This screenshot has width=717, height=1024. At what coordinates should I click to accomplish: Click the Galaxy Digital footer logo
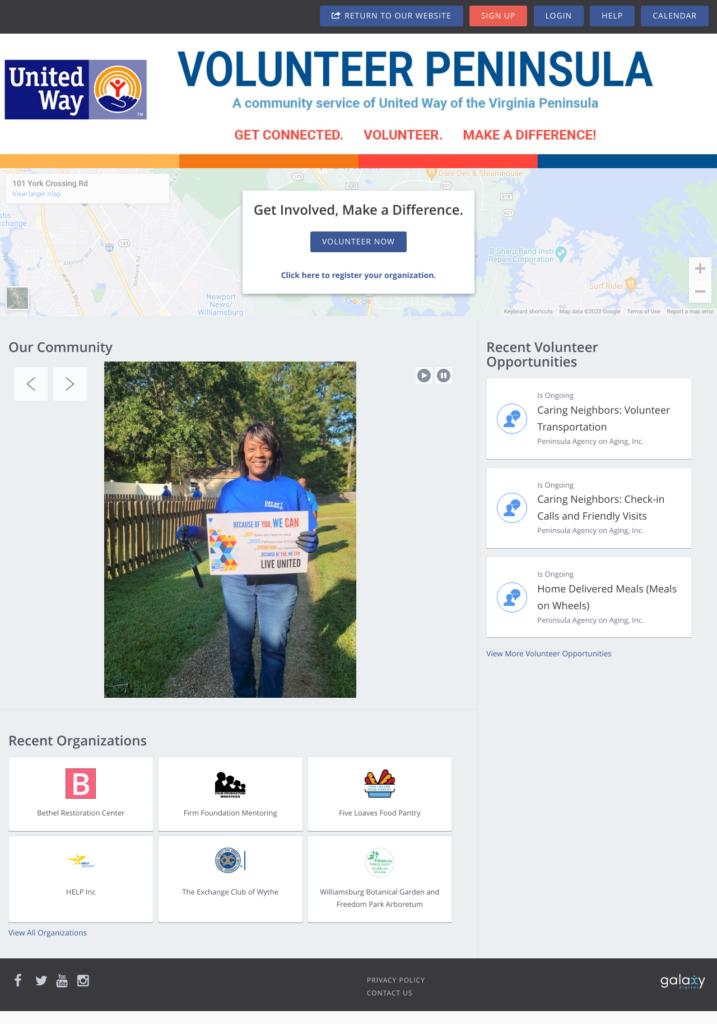point(682,982)
